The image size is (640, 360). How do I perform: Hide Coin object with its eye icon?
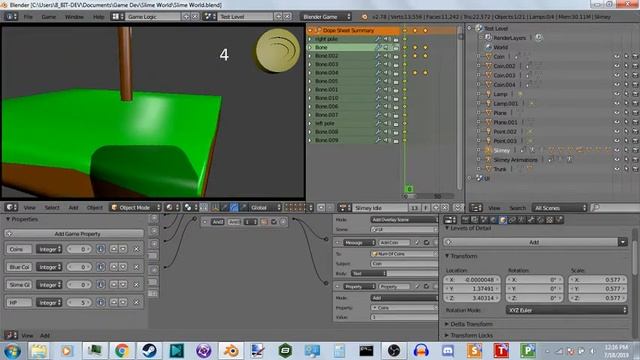coord(617,57)
